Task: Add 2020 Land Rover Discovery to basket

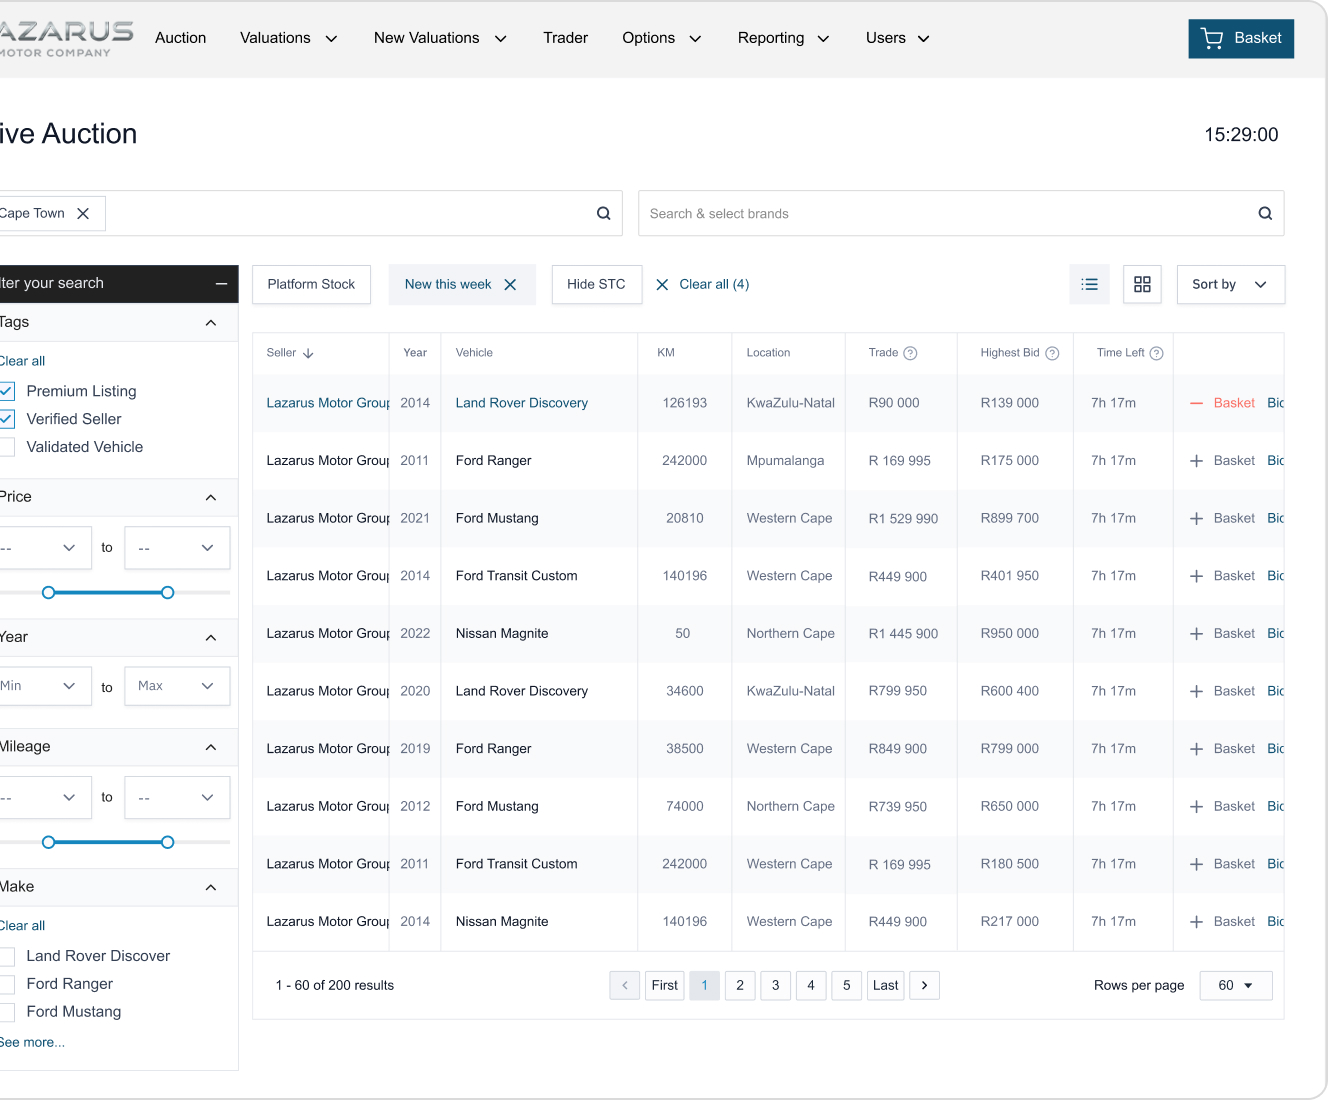Action: click(x=1222, y=691)
